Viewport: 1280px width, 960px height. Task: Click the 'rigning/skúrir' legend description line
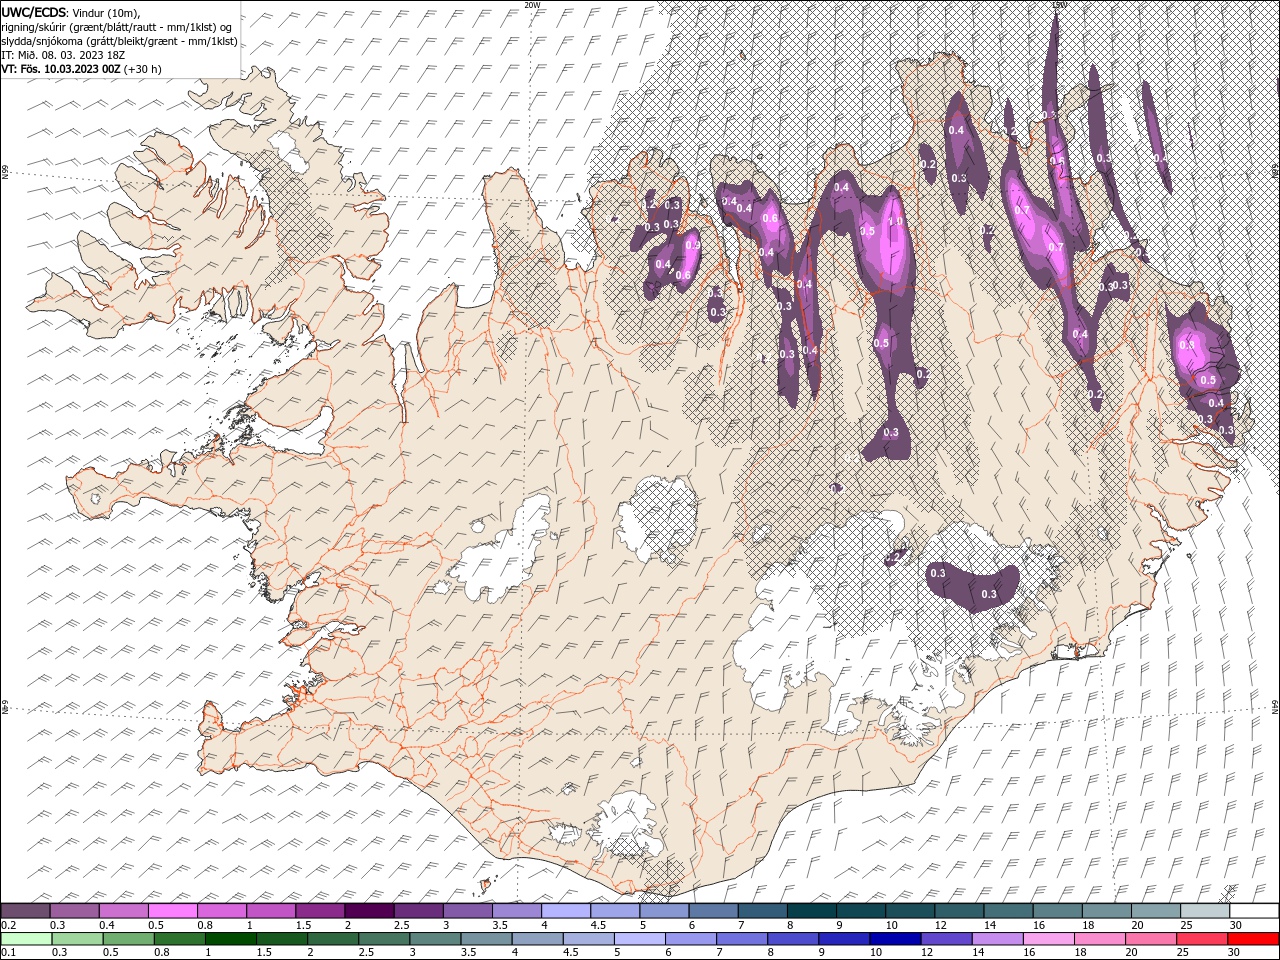click(117, 27)
